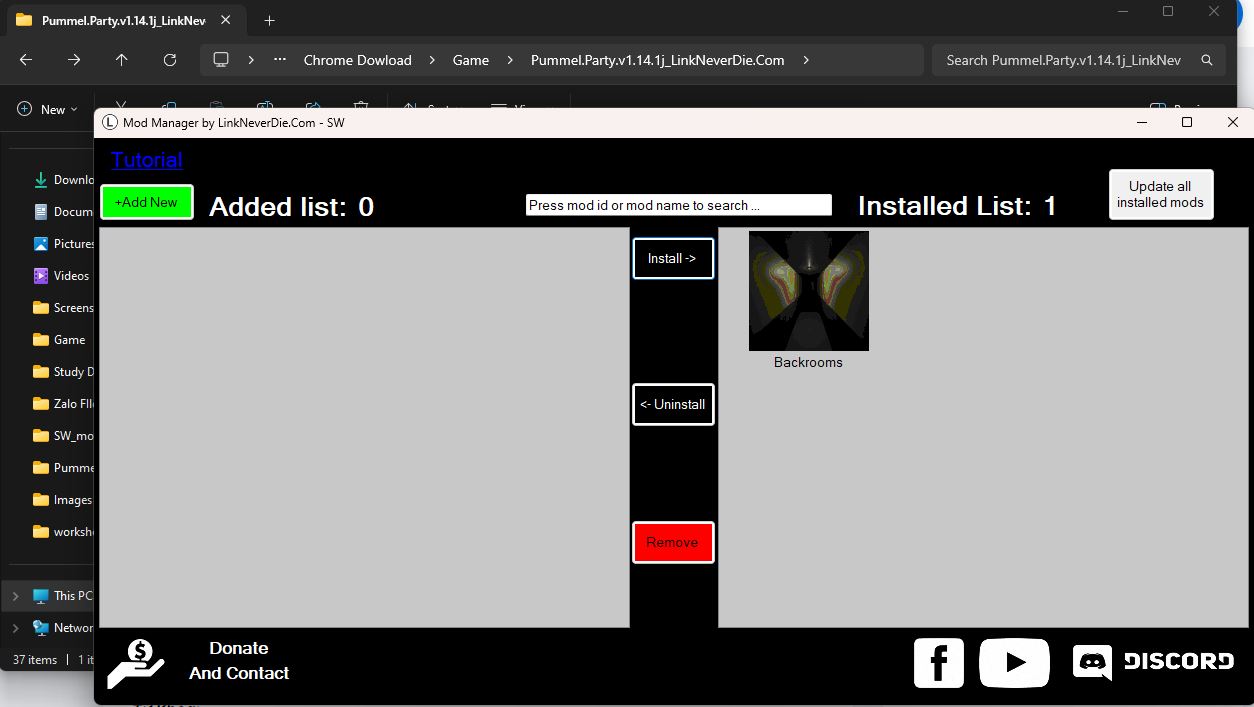Click Update all installed mods button
Screen dimensions: 1254x707
pos(1160,194)
